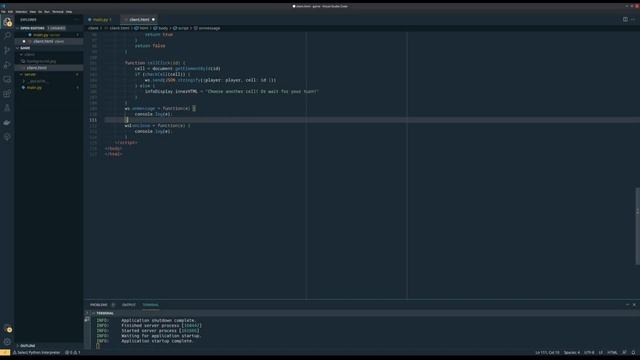The image size is (640, 360).
Task: Click inside the terminal prompt area
Action: click(x=98, y=346)
